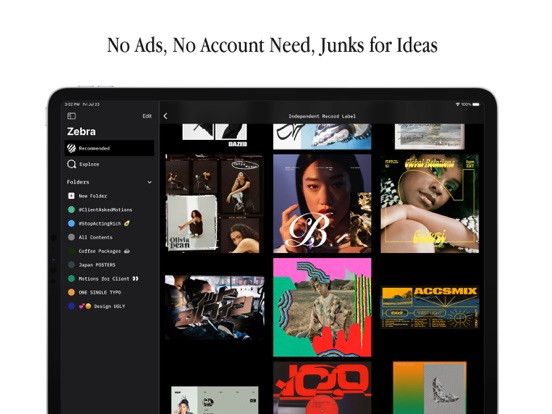Click the Explore magnifier icon
The image size is (552, 414).
point(71,164)
